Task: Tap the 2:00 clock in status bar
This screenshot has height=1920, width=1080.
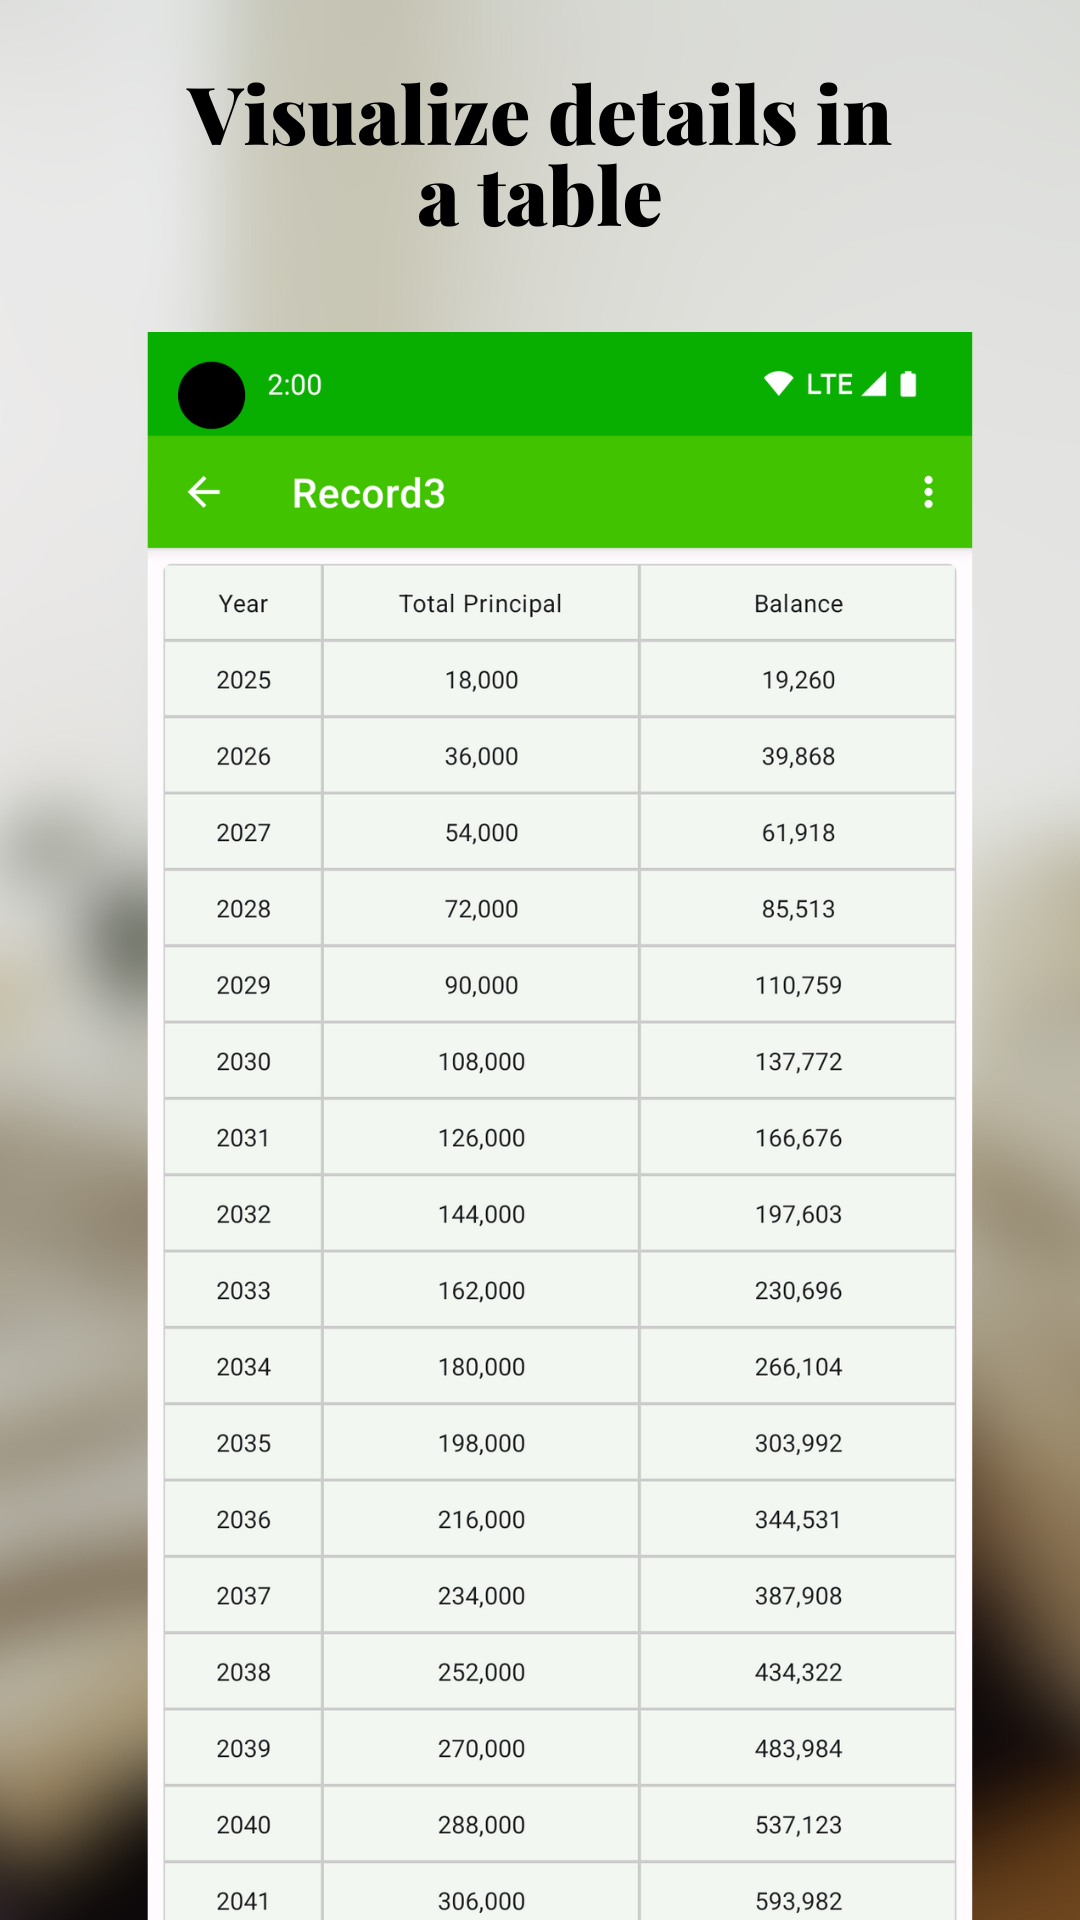Action: click(x=295, y=385)
